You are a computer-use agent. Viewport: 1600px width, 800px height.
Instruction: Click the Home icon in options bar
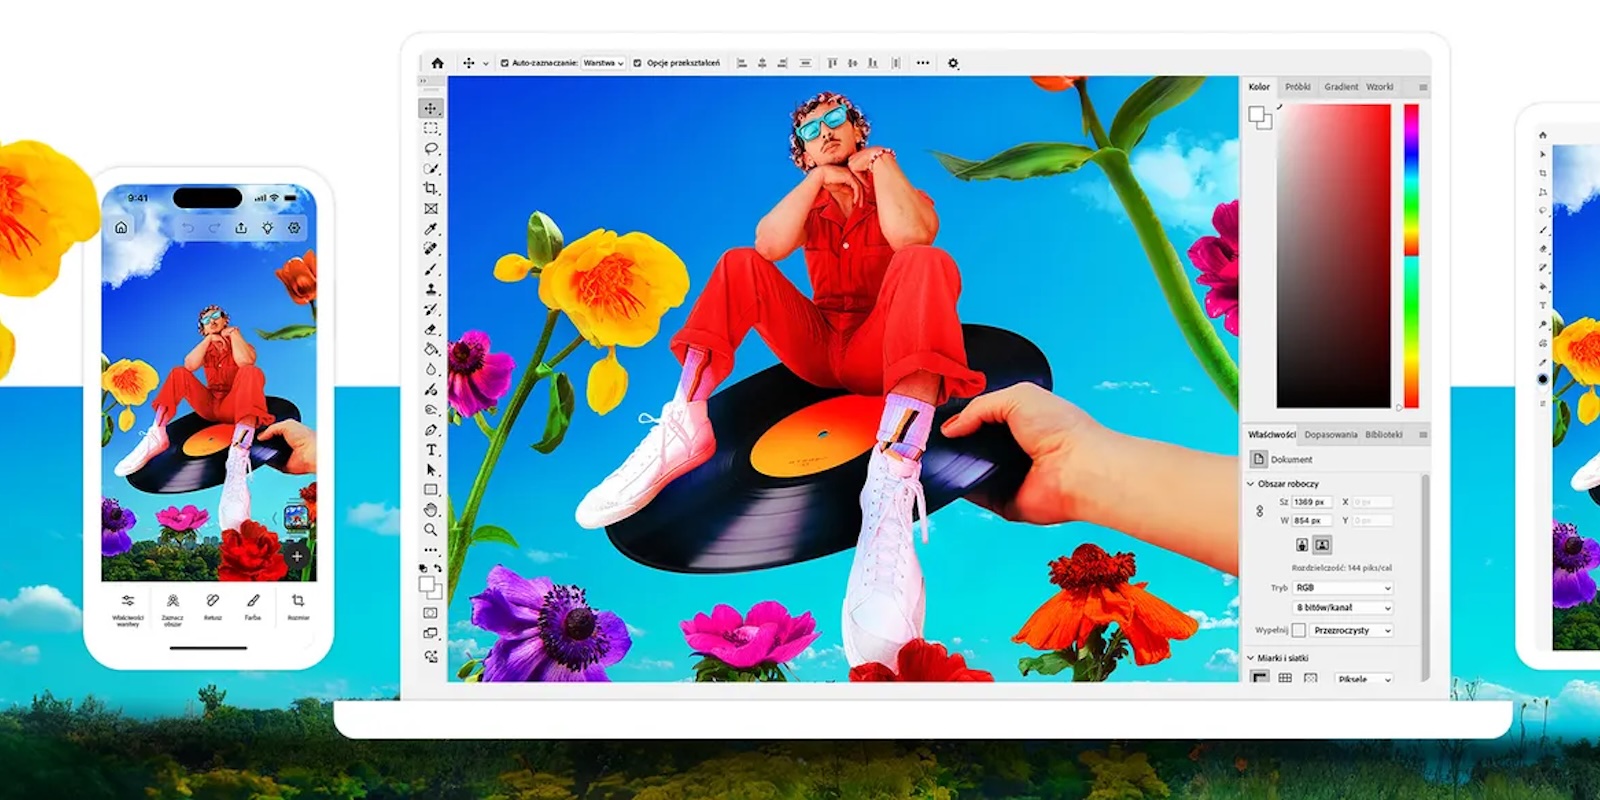coord(437,63)
